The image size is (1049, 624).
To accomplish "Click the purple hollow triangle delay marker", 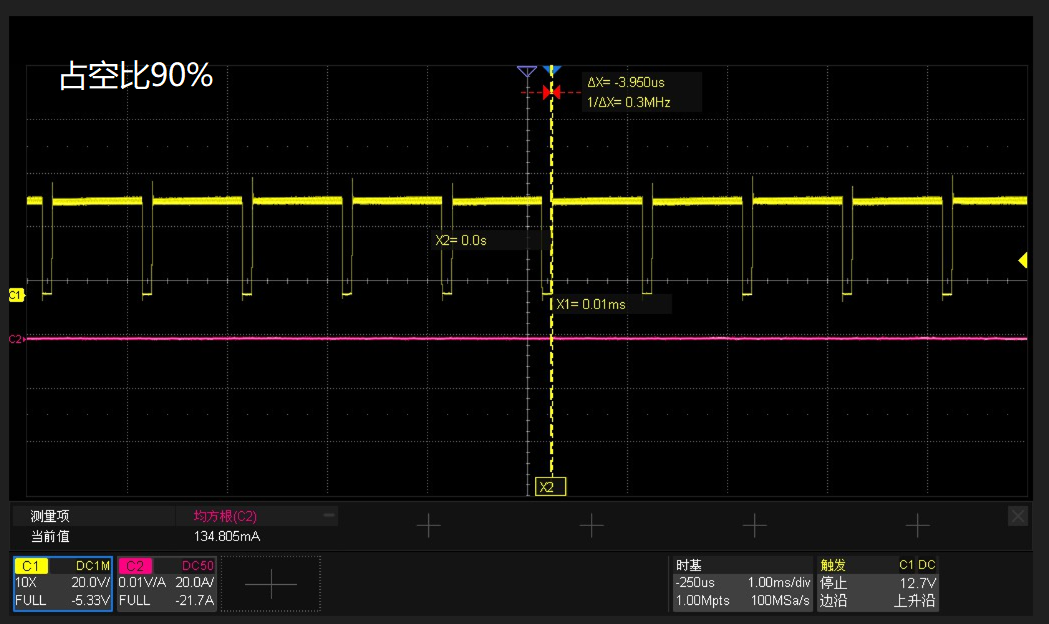I will tap(527, 71).
